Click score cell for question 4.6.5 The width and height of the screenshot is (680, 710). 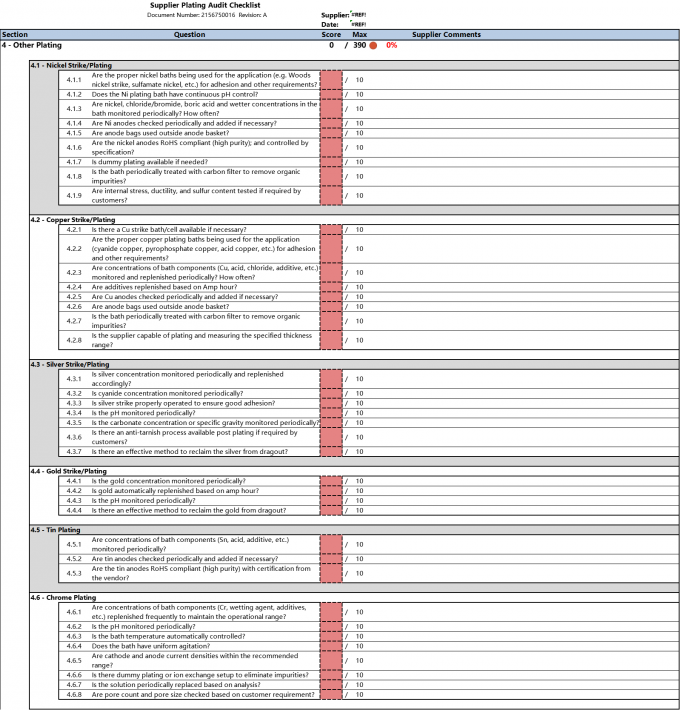pos(331,660)
